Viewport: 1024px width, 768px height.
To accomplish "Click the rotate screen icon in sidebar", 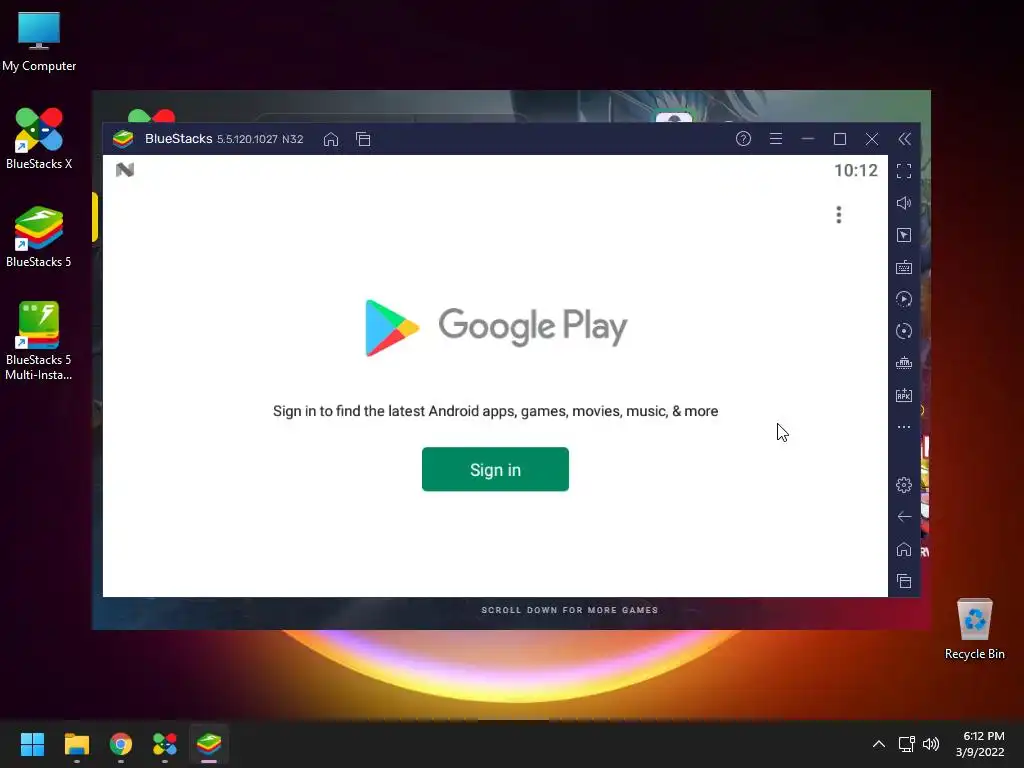I will (x=904, y=331).
